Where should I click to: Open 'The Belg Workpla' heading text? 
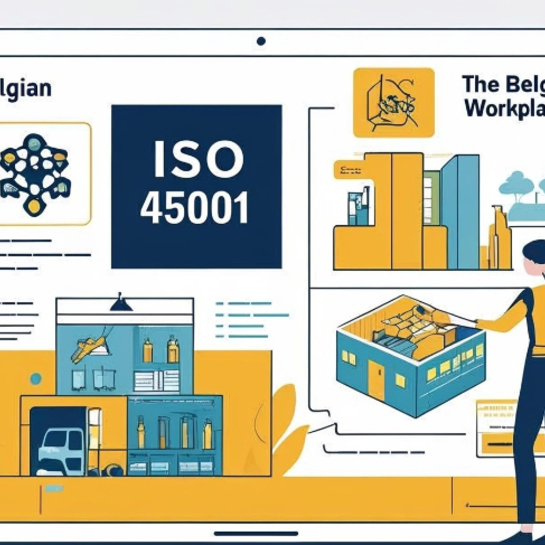(503, 96)
